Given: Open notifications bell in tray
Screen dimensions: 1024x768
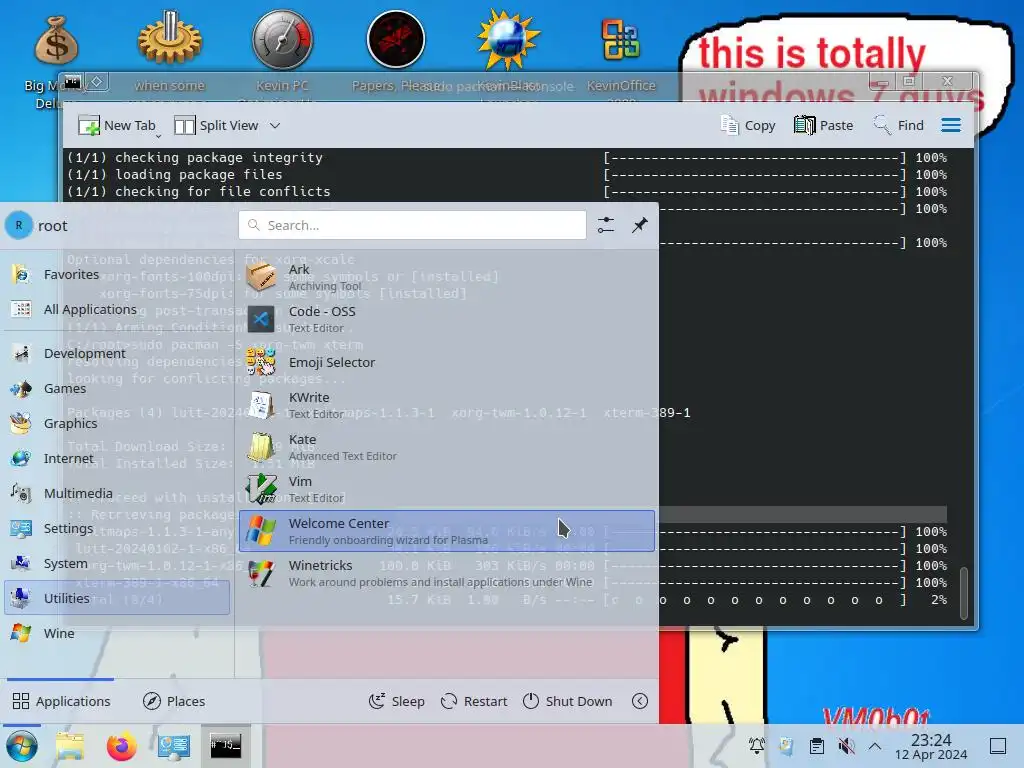Looking at the screenshot, I should pos(757,745).
